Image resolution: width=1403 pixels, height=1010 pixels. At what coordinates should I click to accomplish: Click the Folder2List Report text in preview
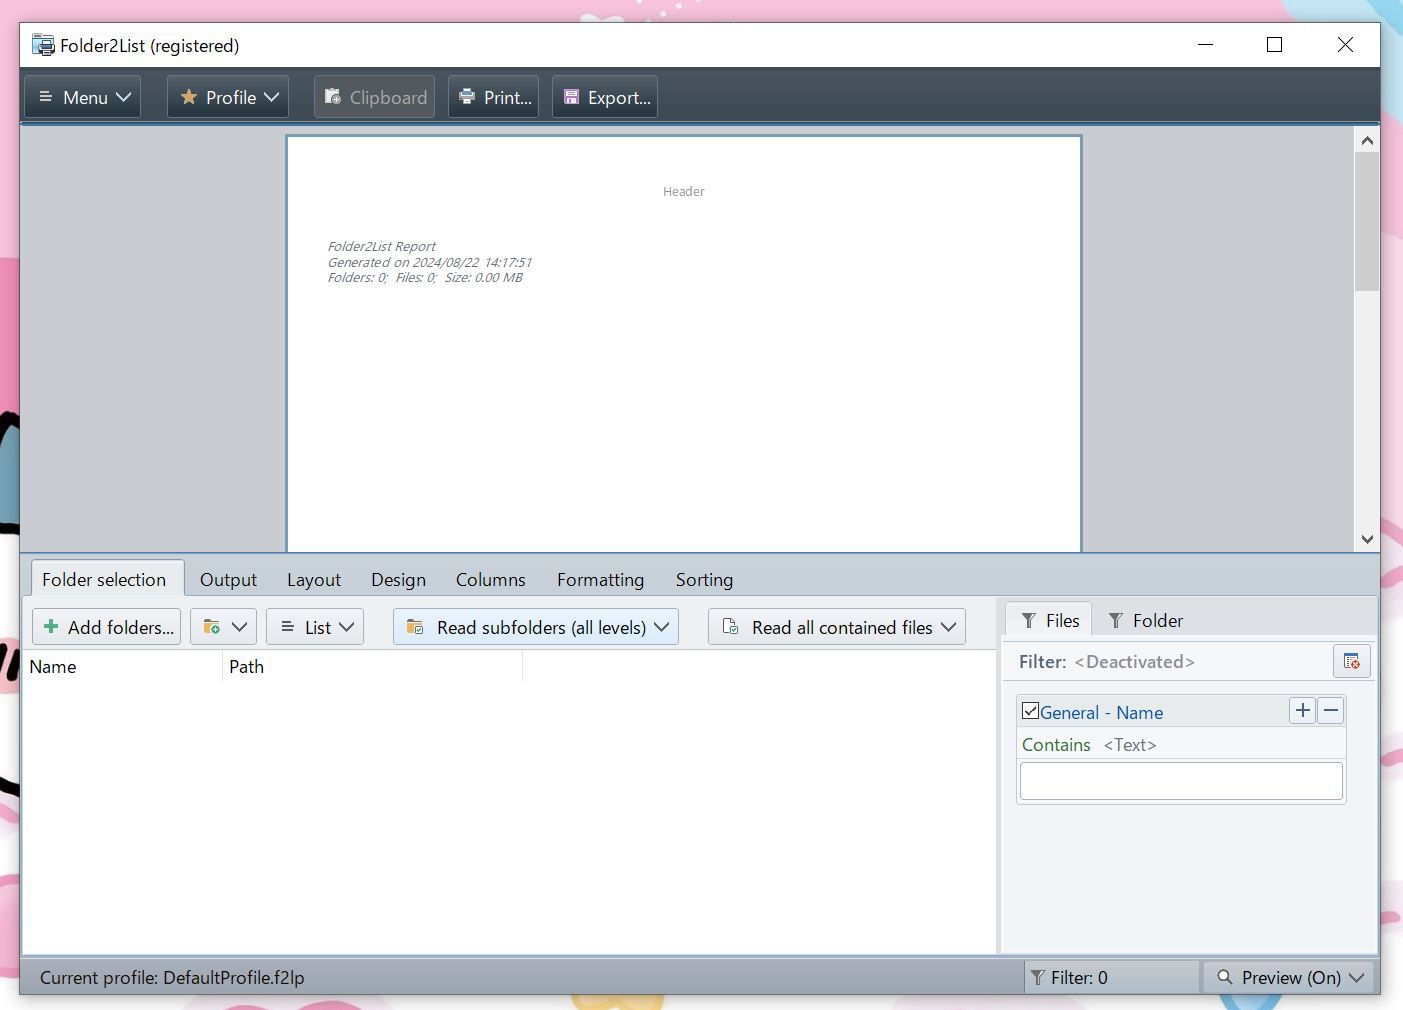(x=382, y=246)
